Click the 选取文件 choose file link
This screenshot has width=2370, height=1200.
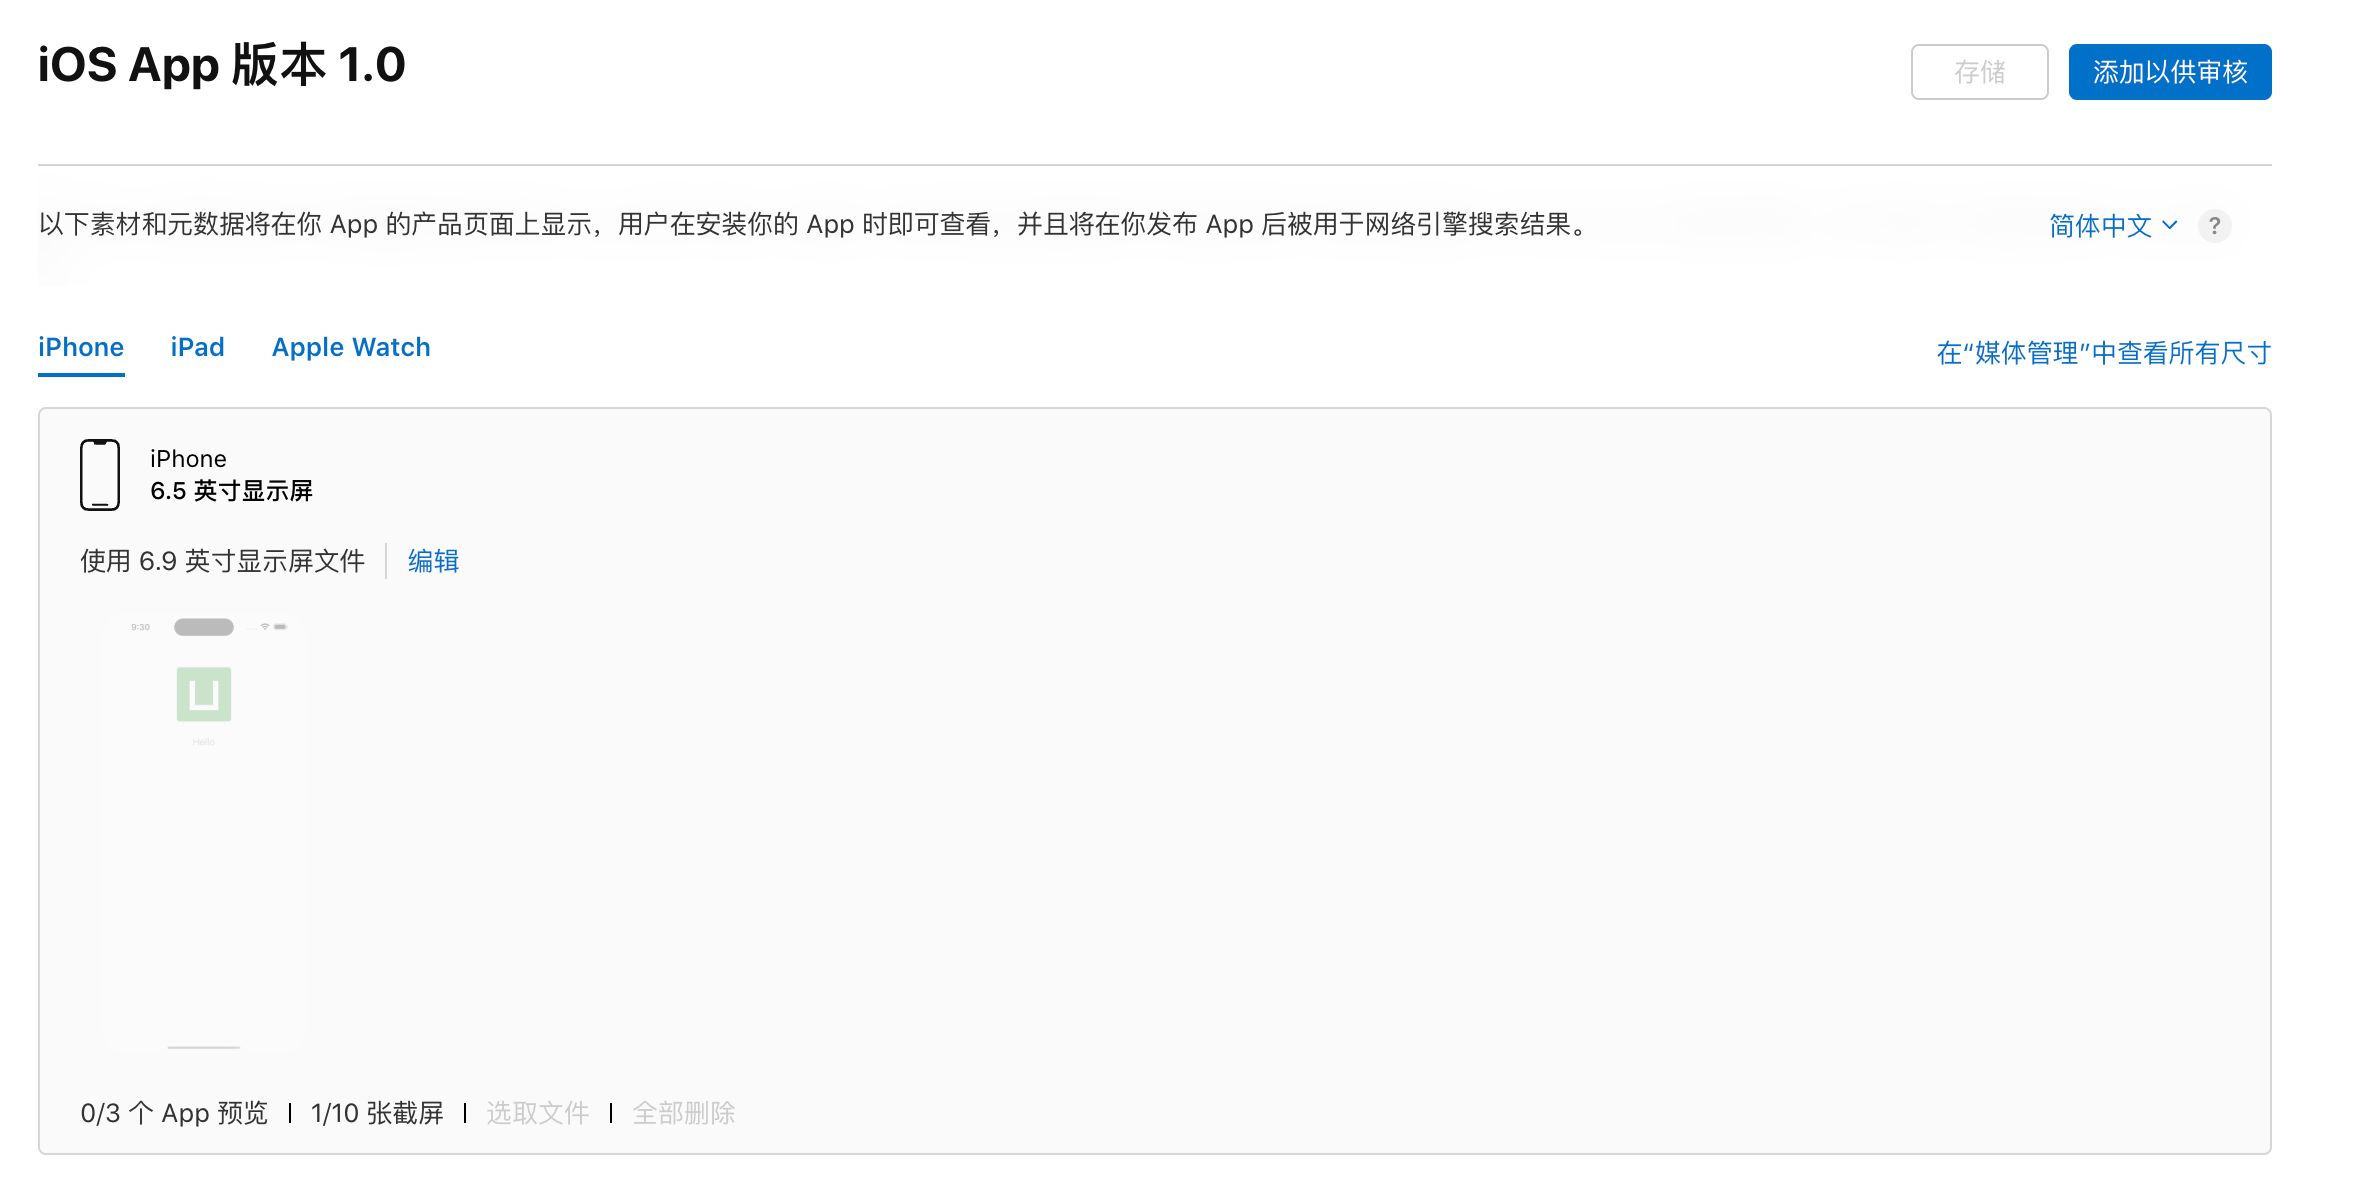pos(538,1113)
